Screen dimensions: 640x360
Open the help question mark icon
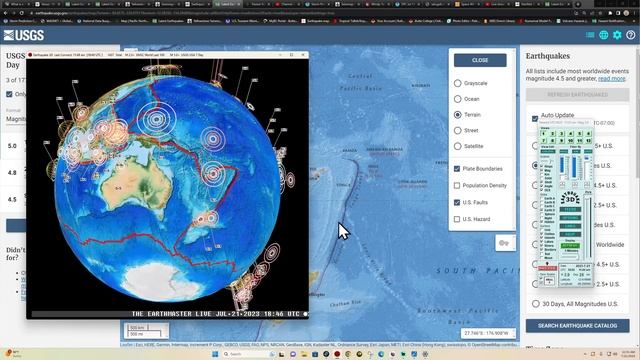coord(631,35)
